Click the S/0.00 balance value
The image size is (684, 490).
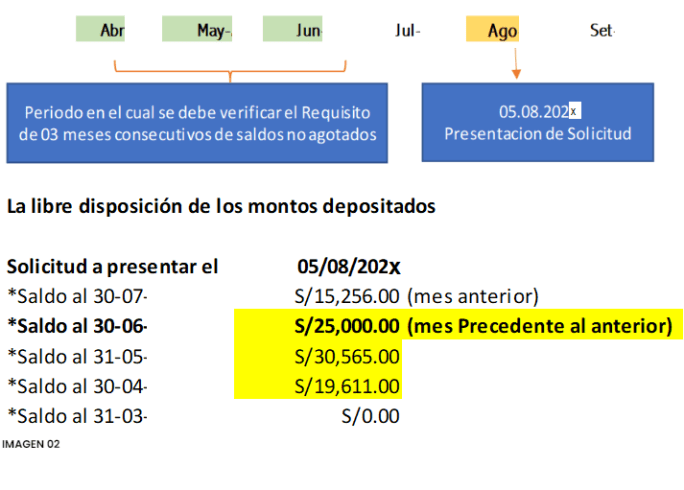coord(370,415)
